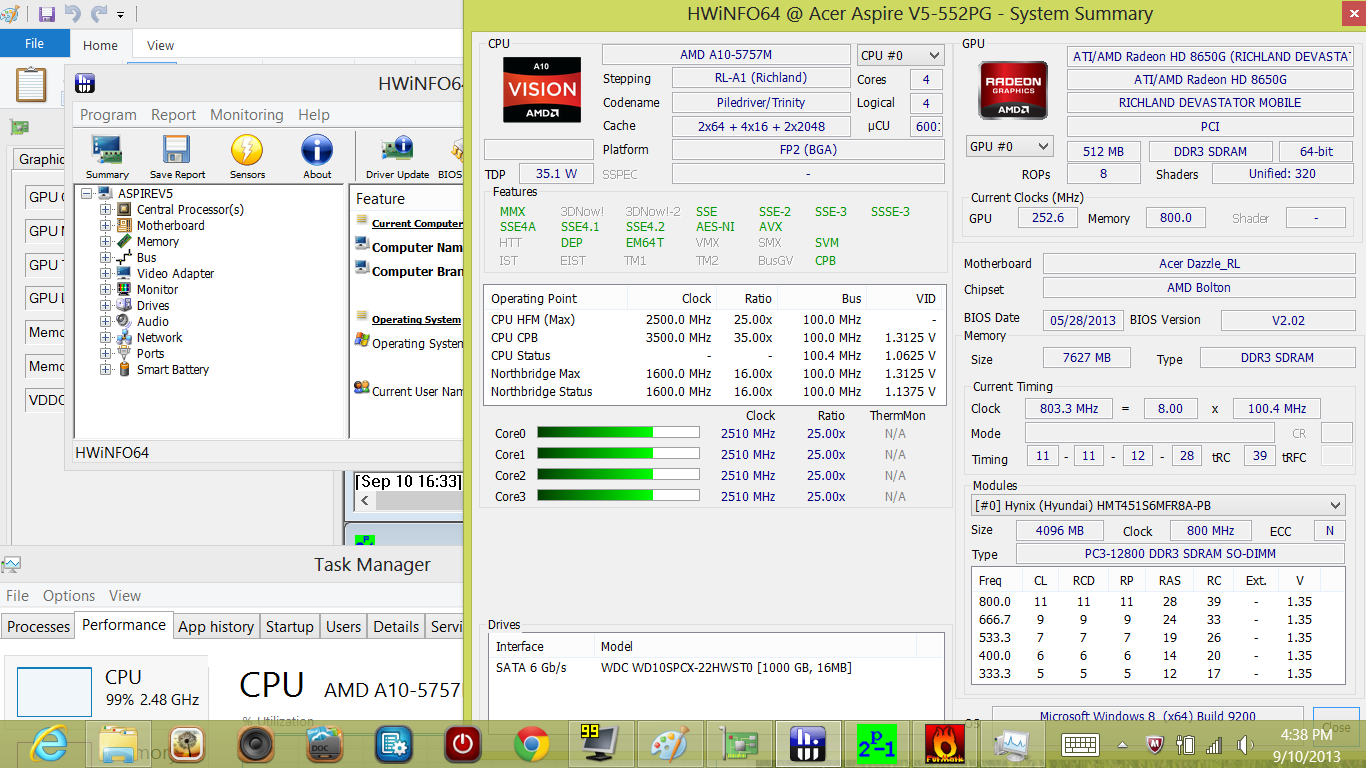Switch to Paint via taskbar palette icon
1366x768 pixels.
(x=669, y=744)
